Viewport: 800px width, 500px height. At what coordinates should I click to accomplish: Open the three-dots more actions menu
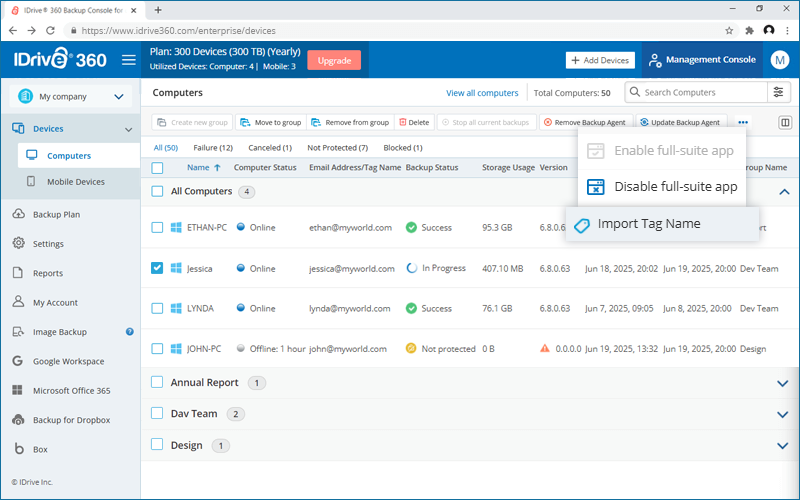[x=743, y=122]
